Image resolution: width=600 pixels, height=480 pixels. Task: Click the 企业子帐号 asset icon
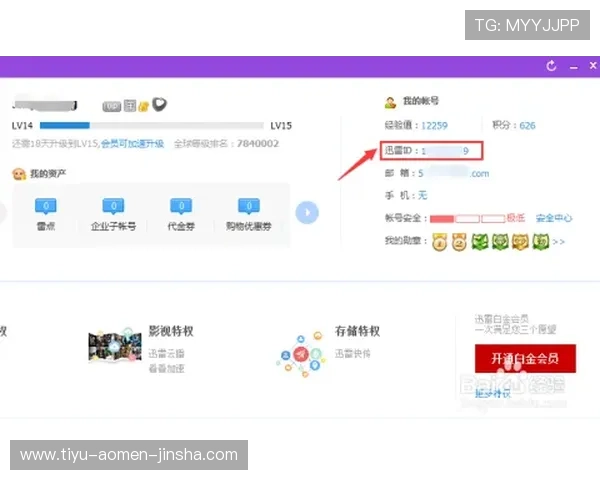coord(114,207)
